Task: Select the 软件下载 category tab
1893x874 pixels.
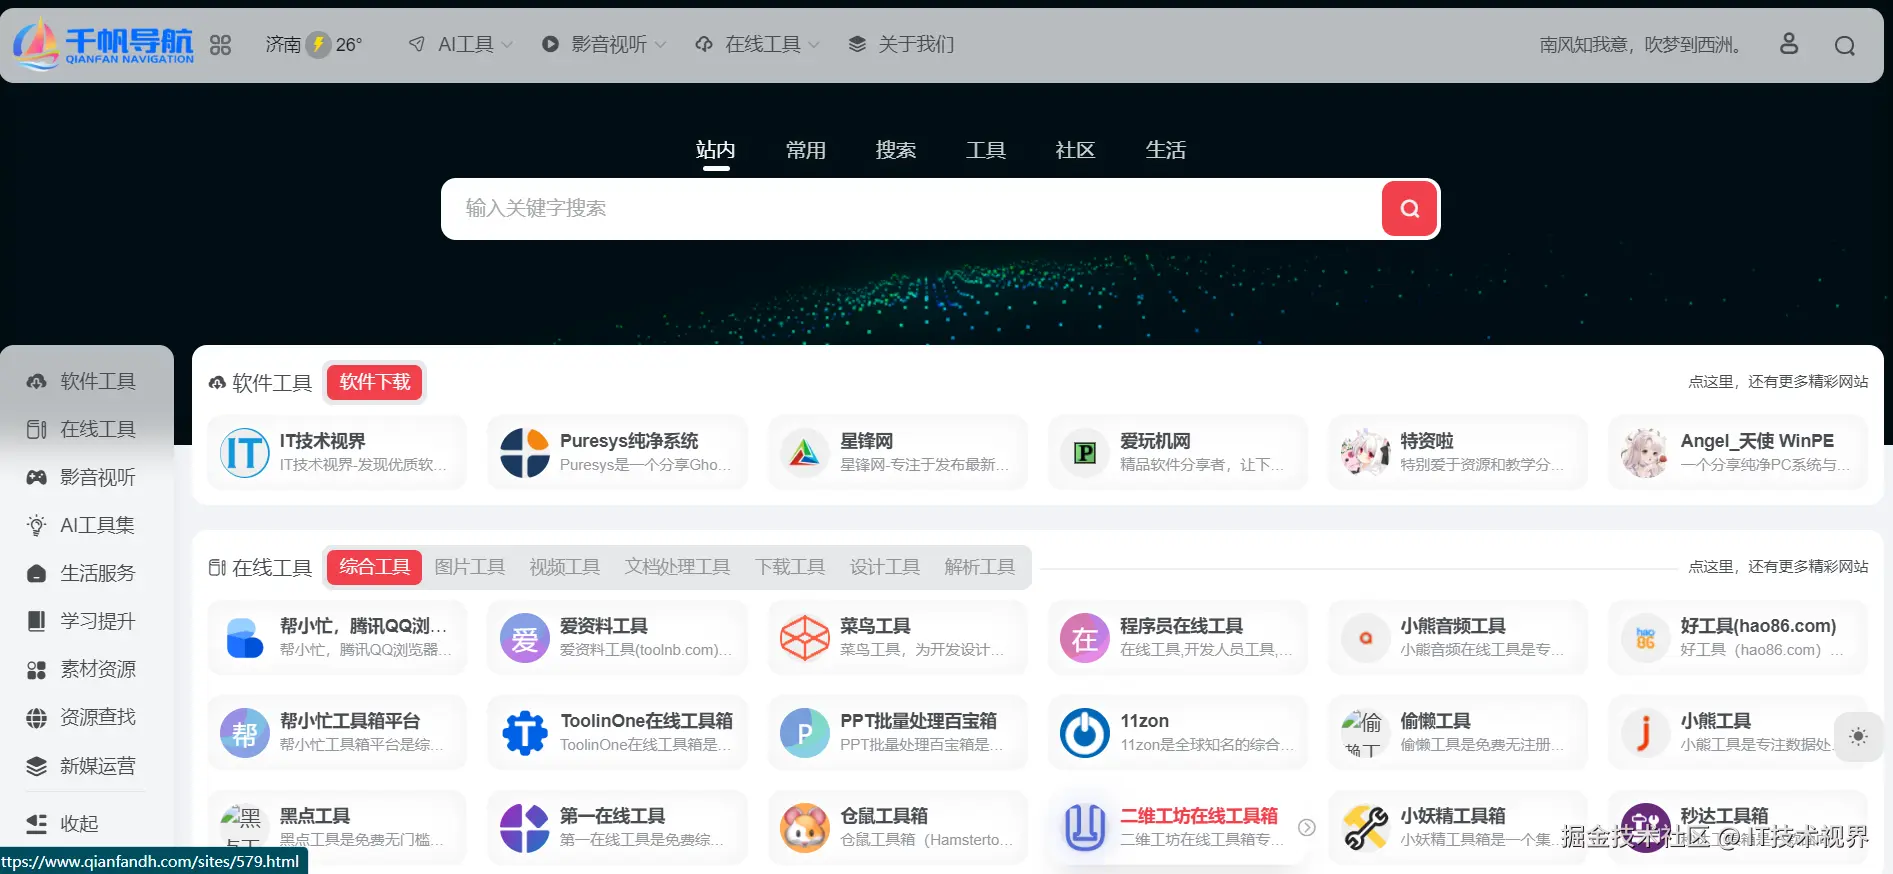Action: pyautogui.click(x=375, y=382)
